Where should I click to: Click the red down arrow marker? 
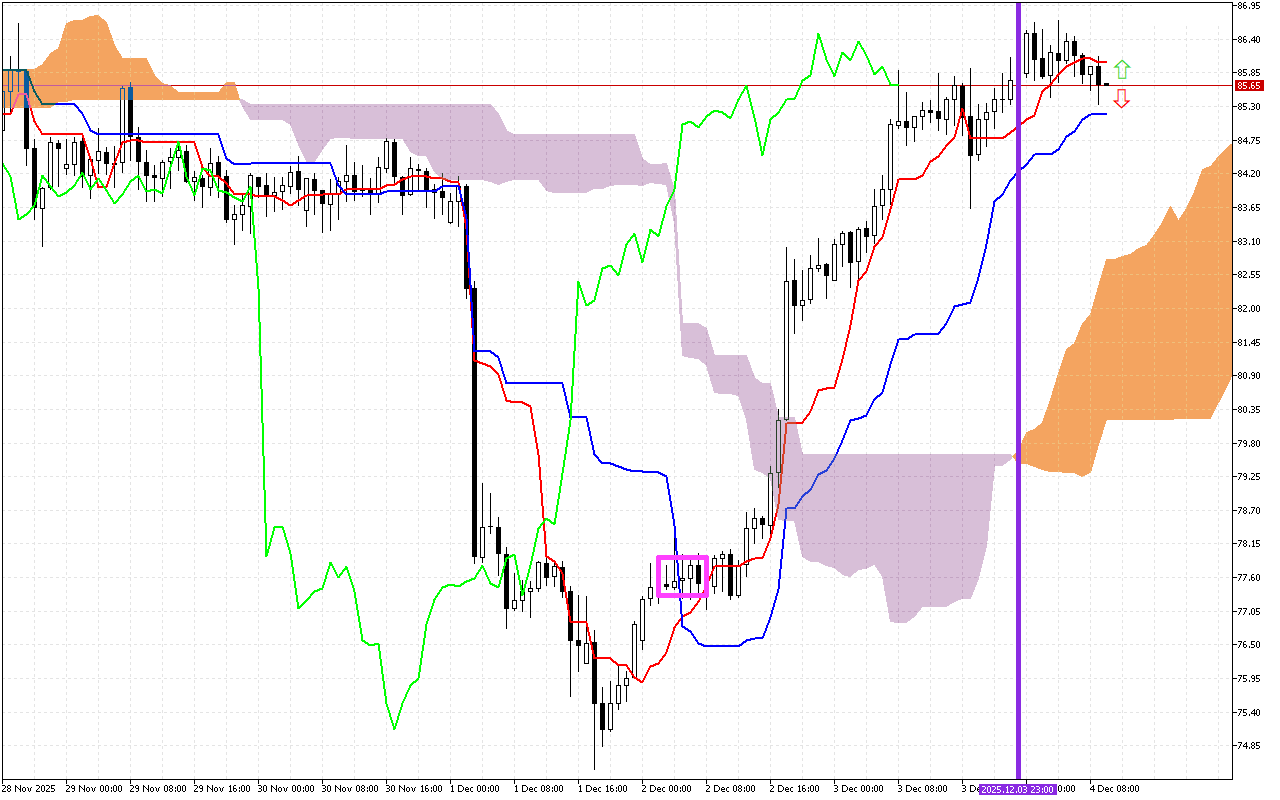[1122, 97]
